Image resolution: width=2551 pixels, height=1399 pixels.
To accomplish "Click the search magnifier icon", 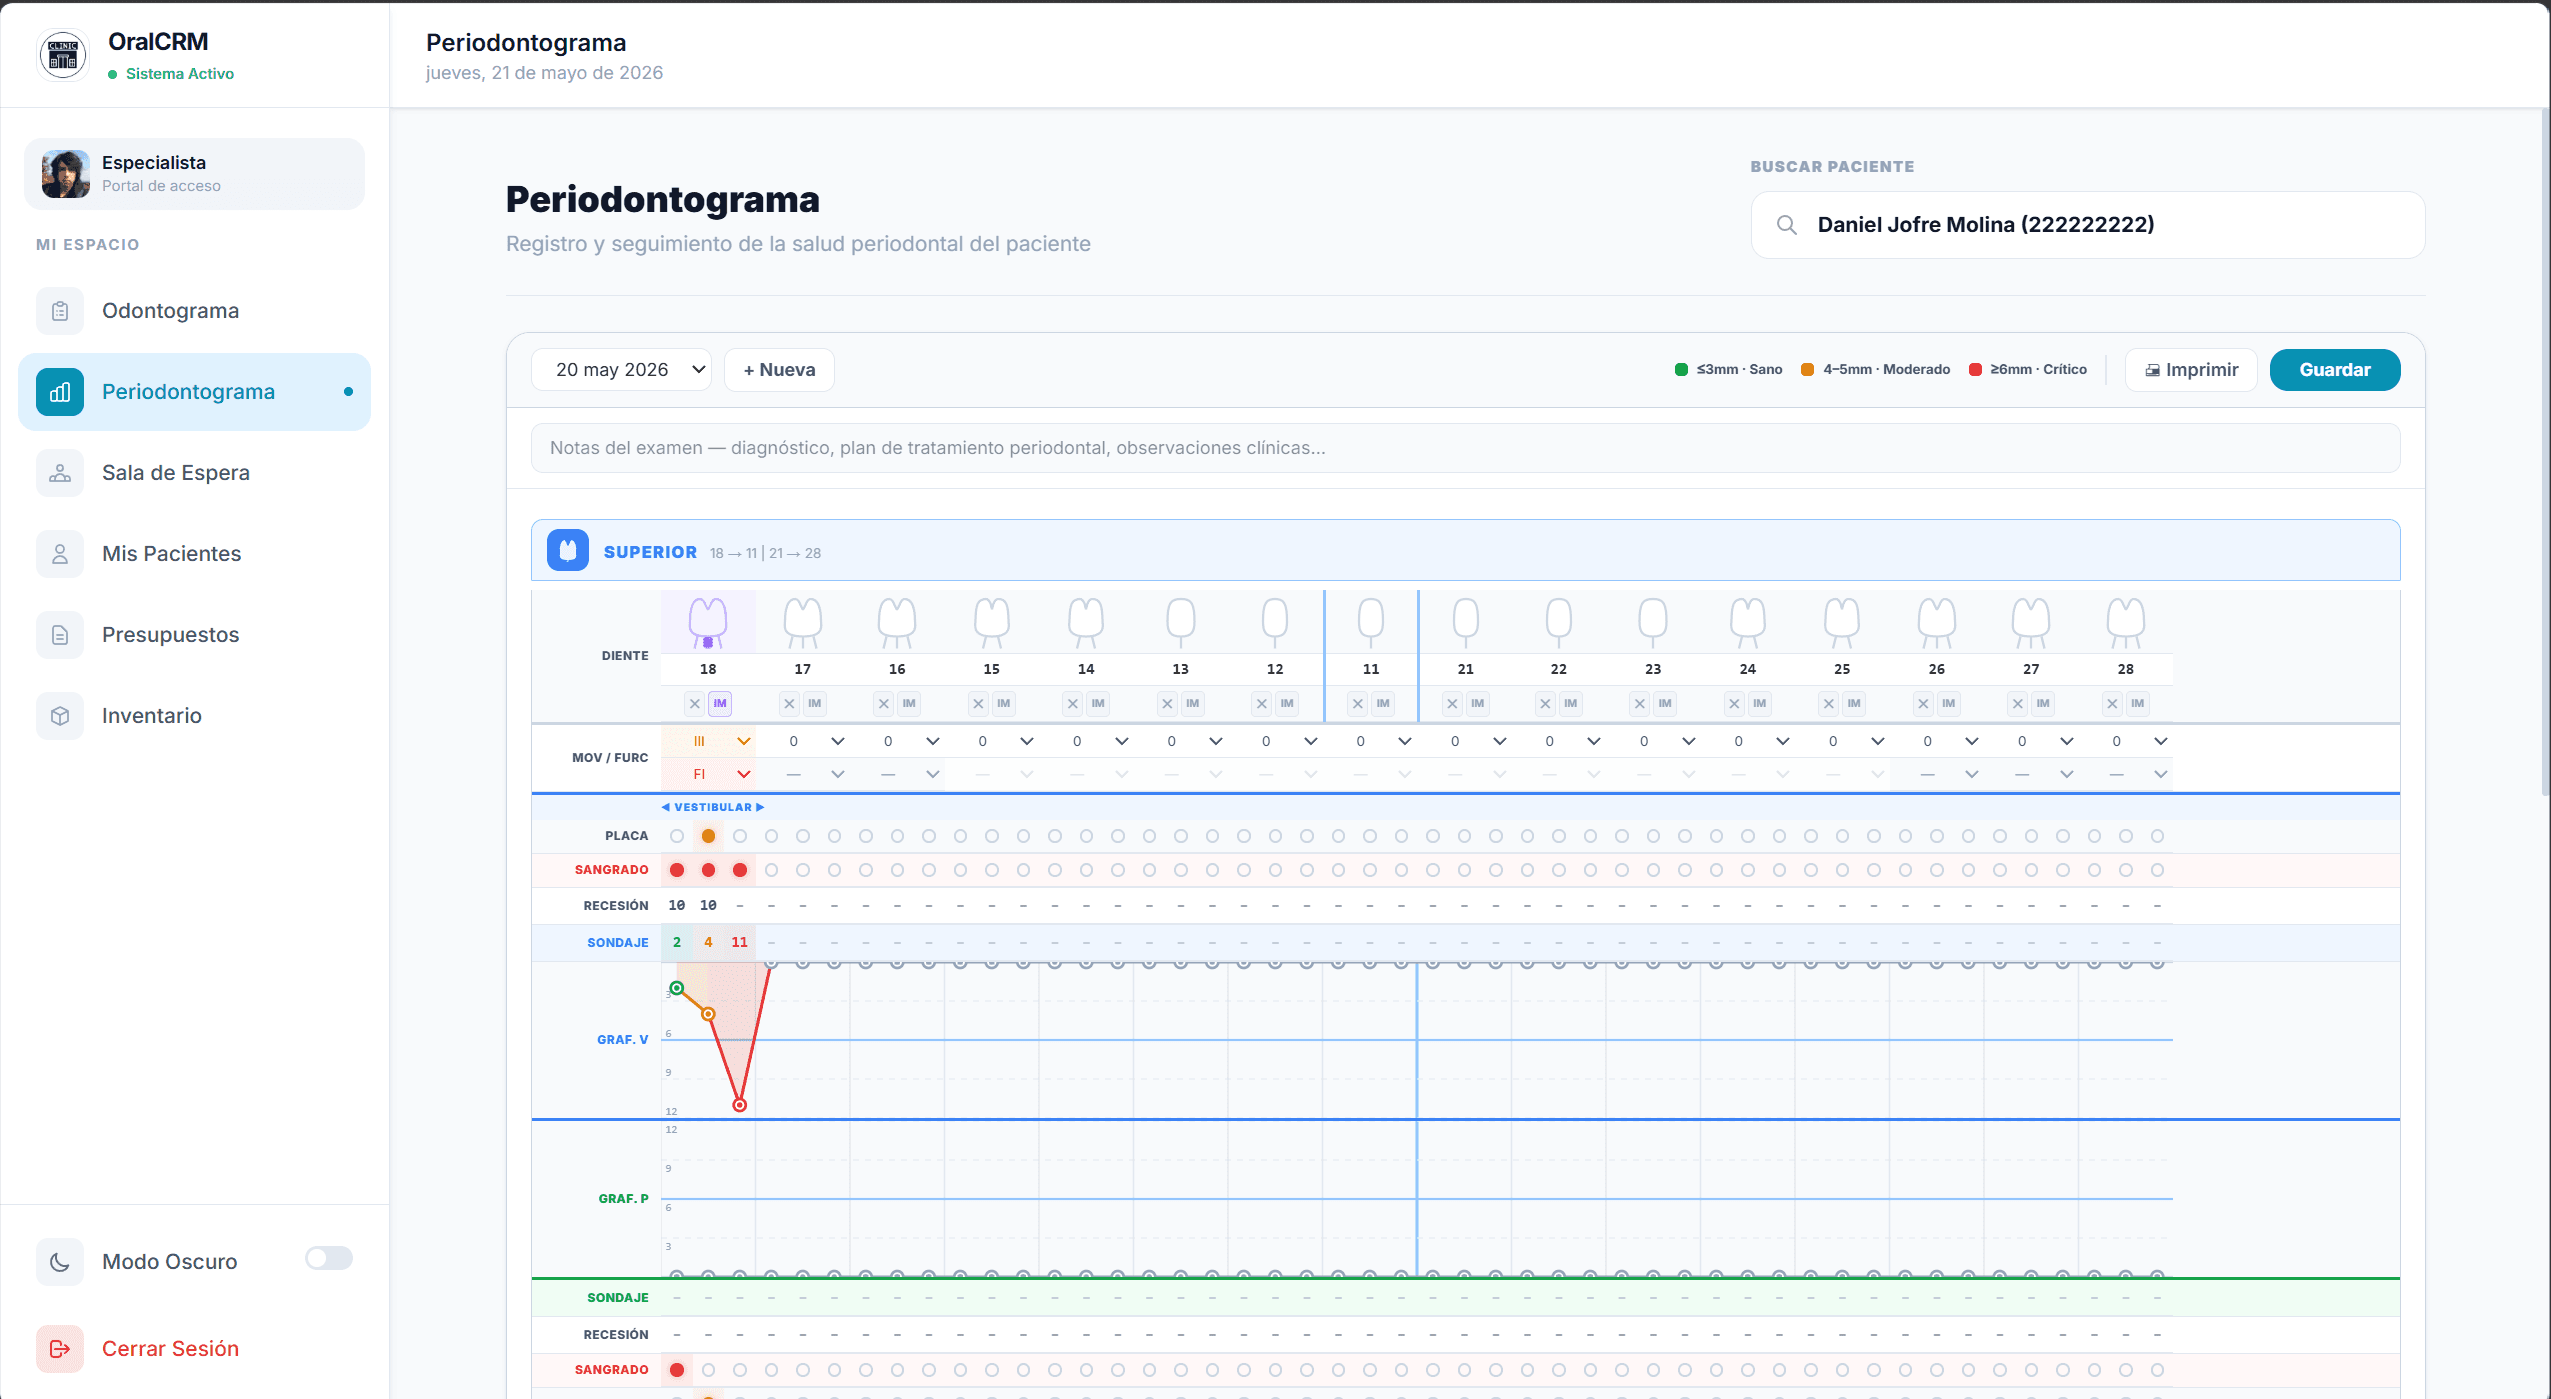I will pyautogui.click(x=1787, y=225).
